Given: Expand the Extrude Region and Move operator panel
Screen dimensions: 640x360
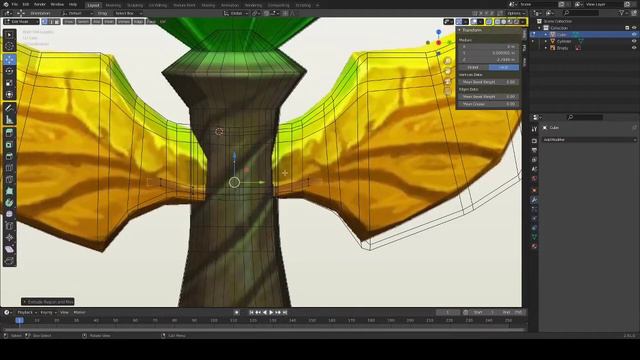Looking at the screenshot, I should click(x=24, y=302).
